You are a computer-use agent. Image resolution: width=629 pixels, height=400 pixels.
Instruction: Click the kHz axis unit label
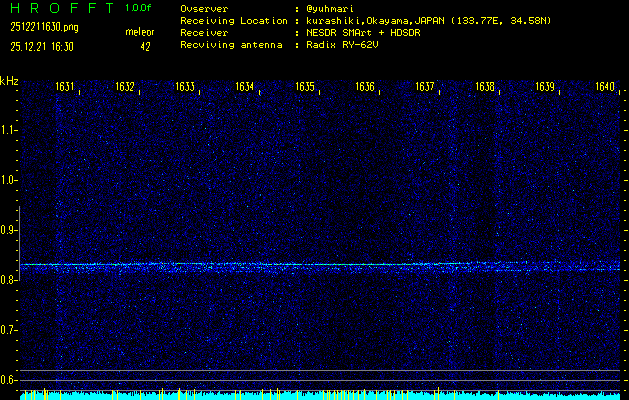(x=9, y=80)
